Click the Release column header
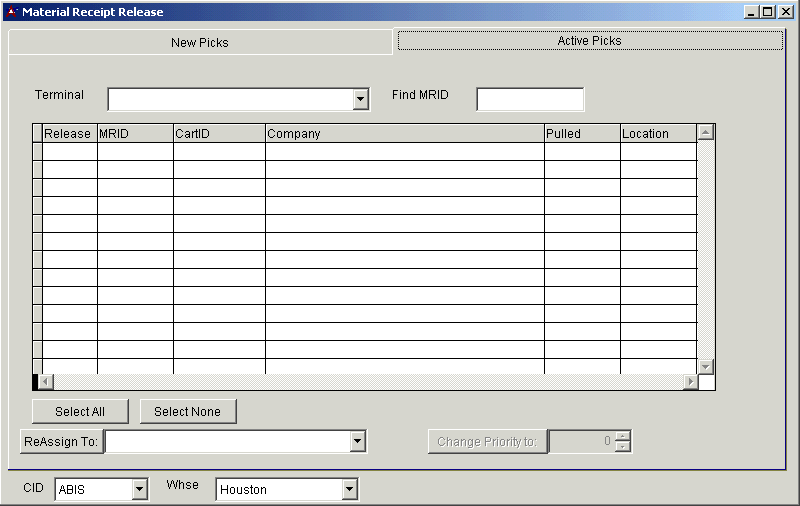The width and height of the screenshot is (800, 506). pos(68,133)
